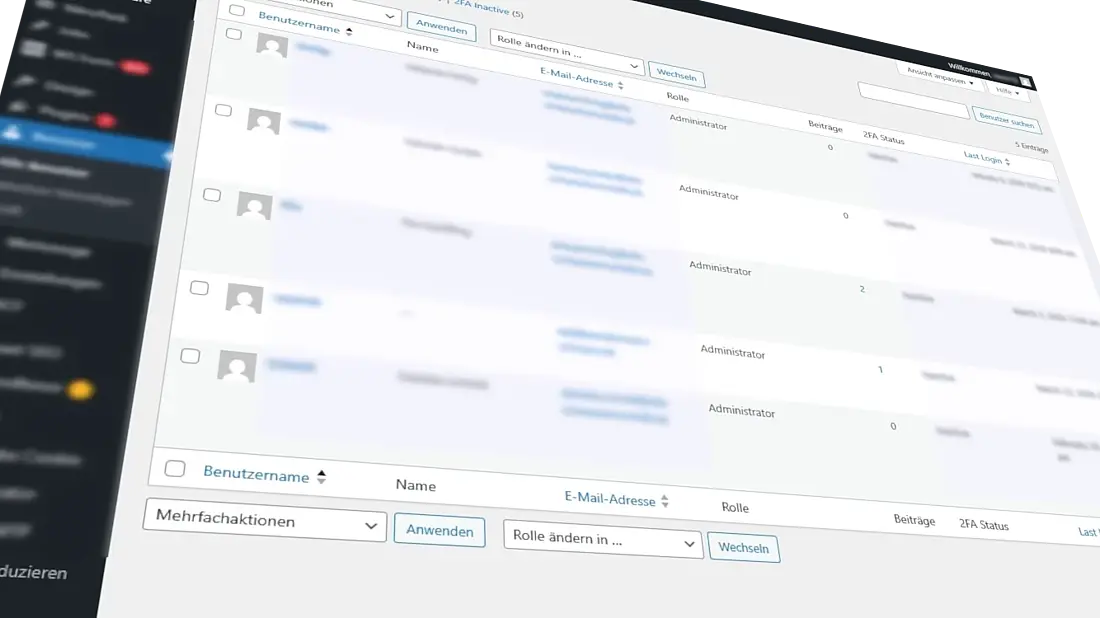The height and width of the screenshot is (618, 1100).
Task: Open the Hilfe tab at the top right
Action: [1006, 91]
